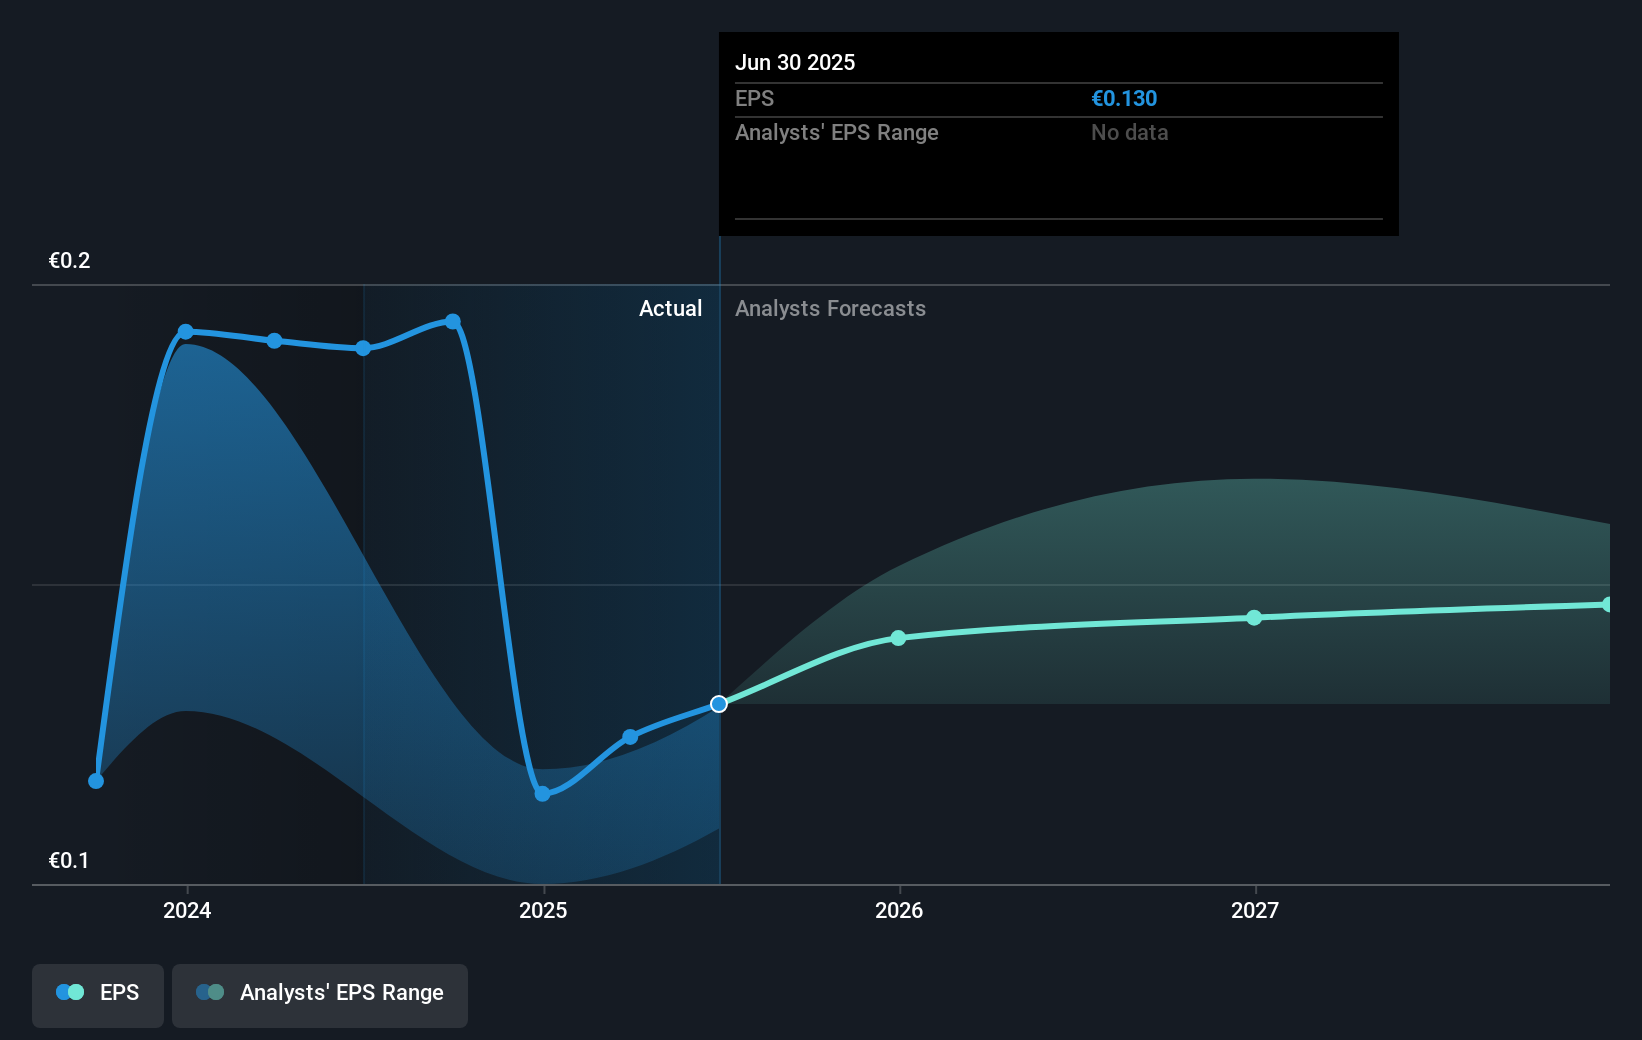Click the 2027 forecast data point

(1254, 619)
